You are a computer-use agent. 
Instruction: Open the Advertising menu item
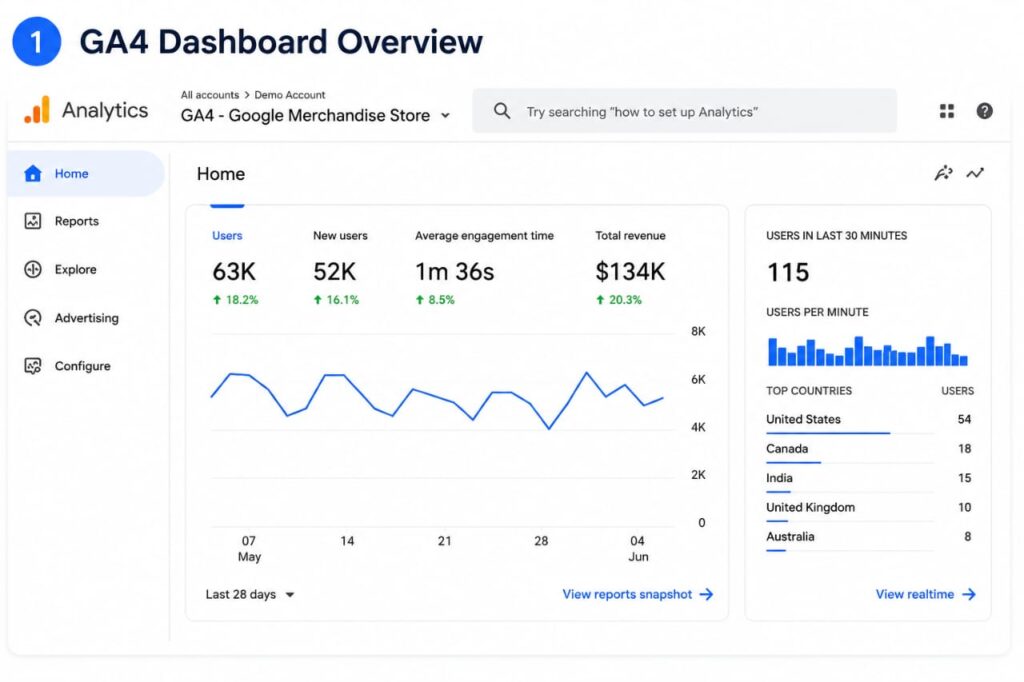pyautogui.click(x=86, y=318)
